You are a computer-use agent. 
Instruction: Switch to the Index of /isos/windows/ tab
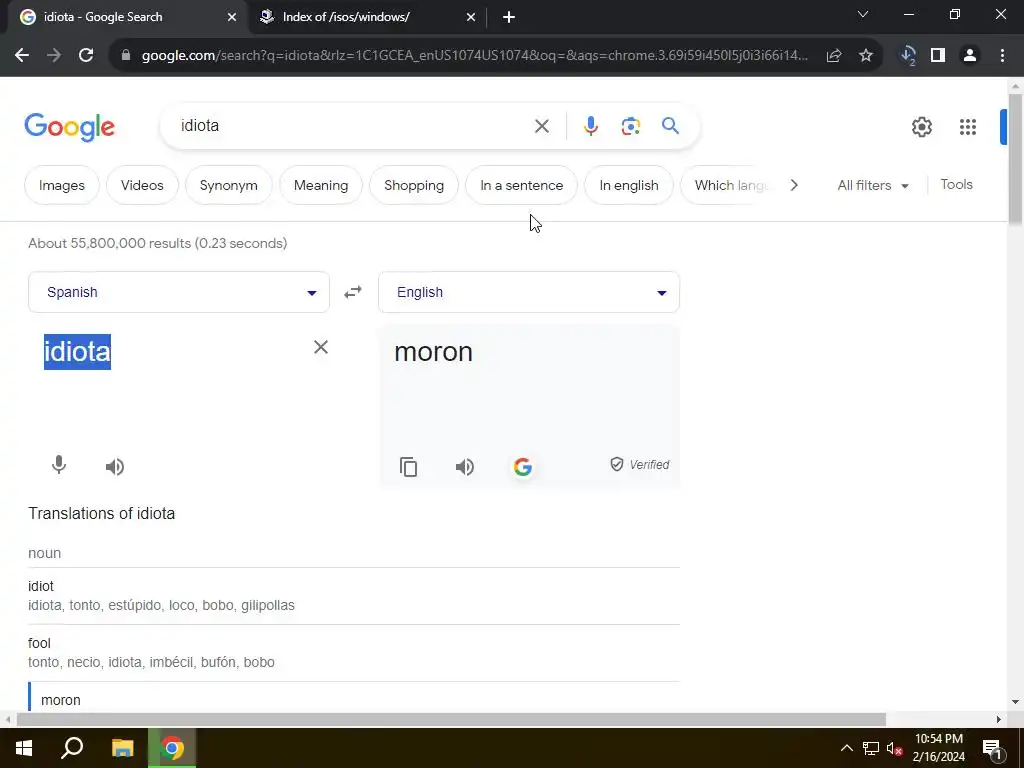coord(368,17)
